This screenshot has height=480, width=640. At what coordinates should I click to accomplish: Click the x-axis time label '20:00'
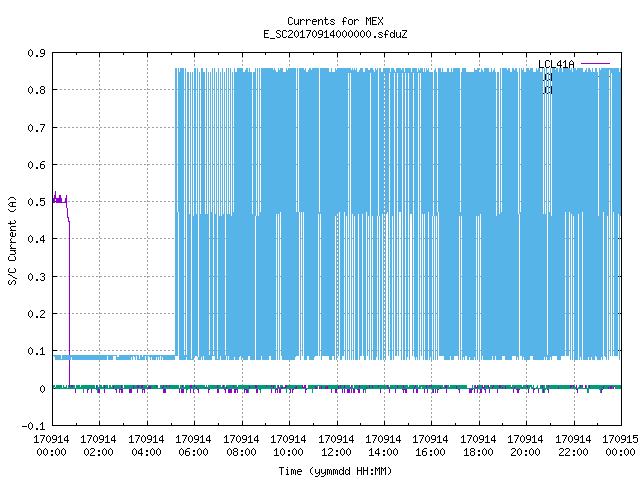[525, 452]
